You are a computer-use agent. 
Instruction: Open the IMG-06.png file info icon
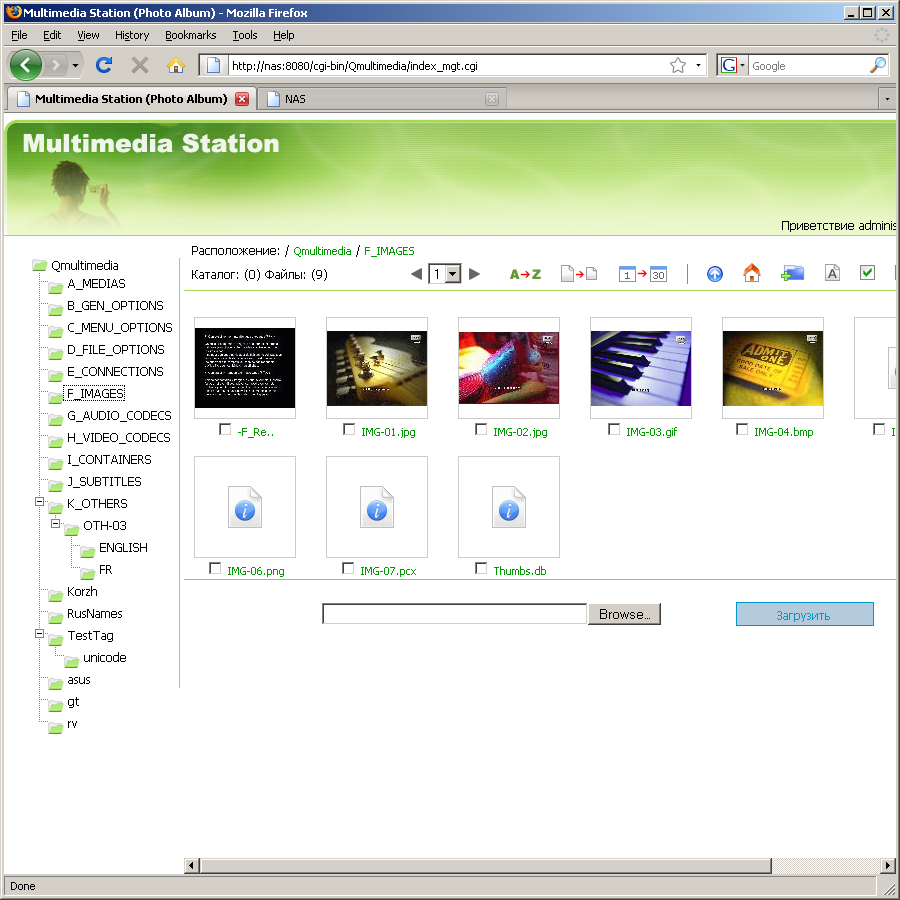click(x=245, y=507)
